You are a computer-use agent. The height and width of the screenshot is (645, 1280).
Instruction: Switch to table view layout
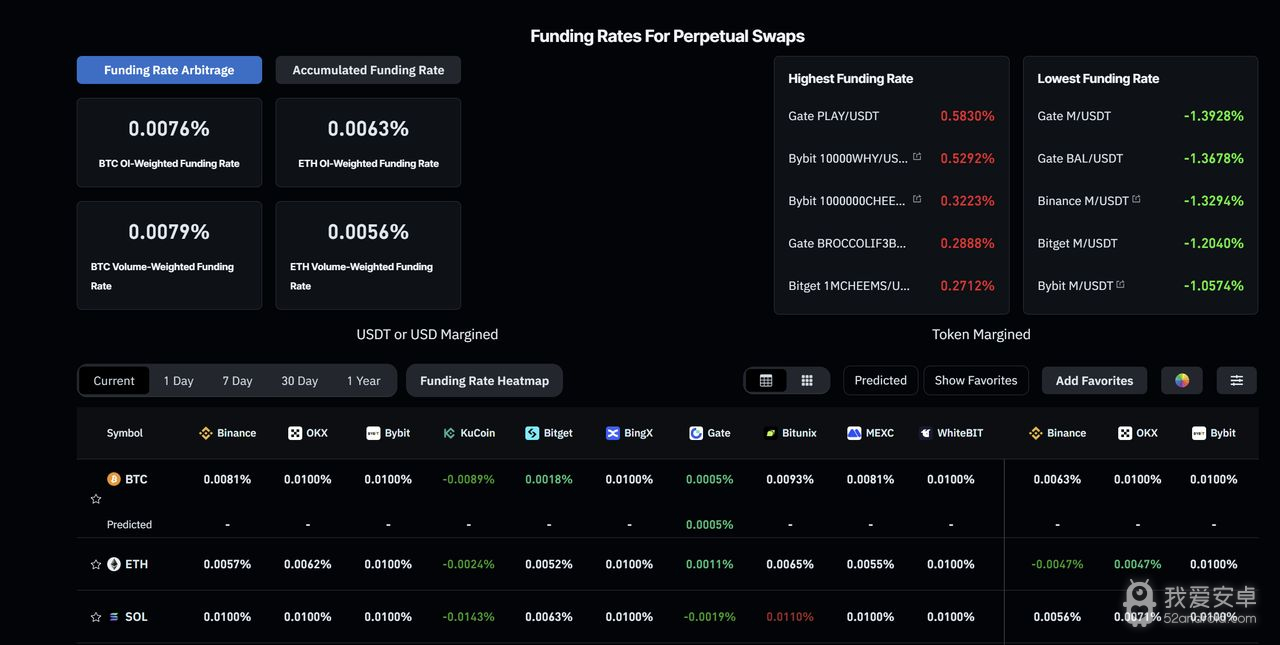click(766, 381)
